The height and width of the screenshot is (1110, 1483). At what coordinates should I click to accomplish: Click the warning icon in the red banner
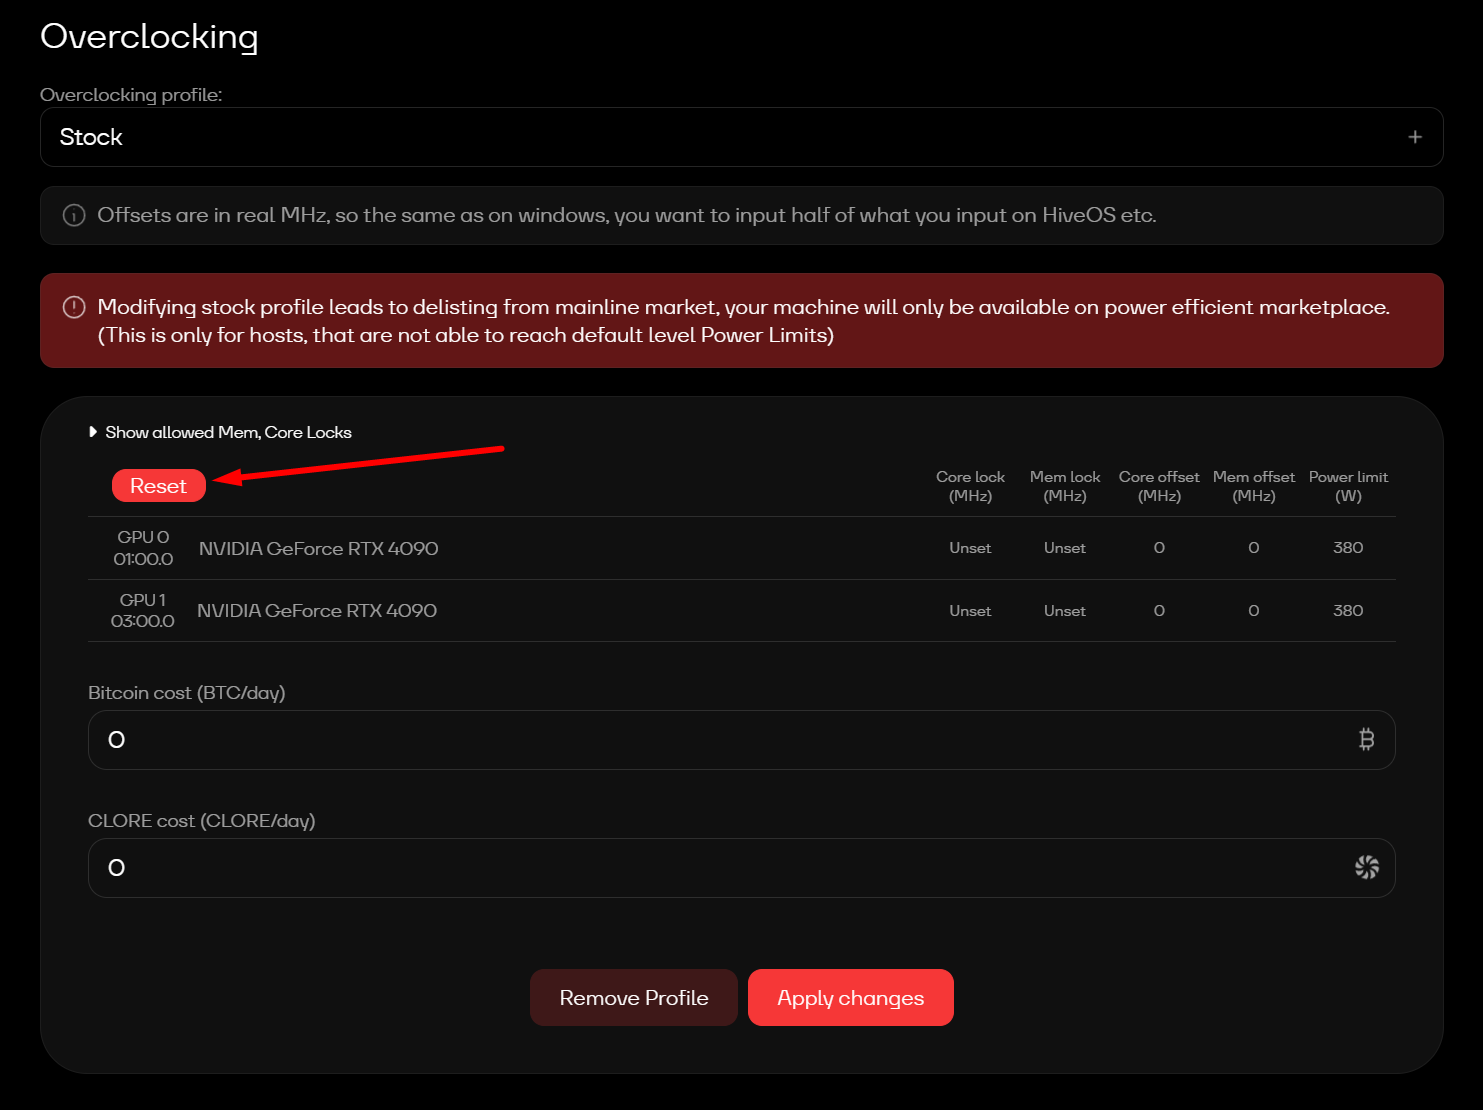coord(74,307)
